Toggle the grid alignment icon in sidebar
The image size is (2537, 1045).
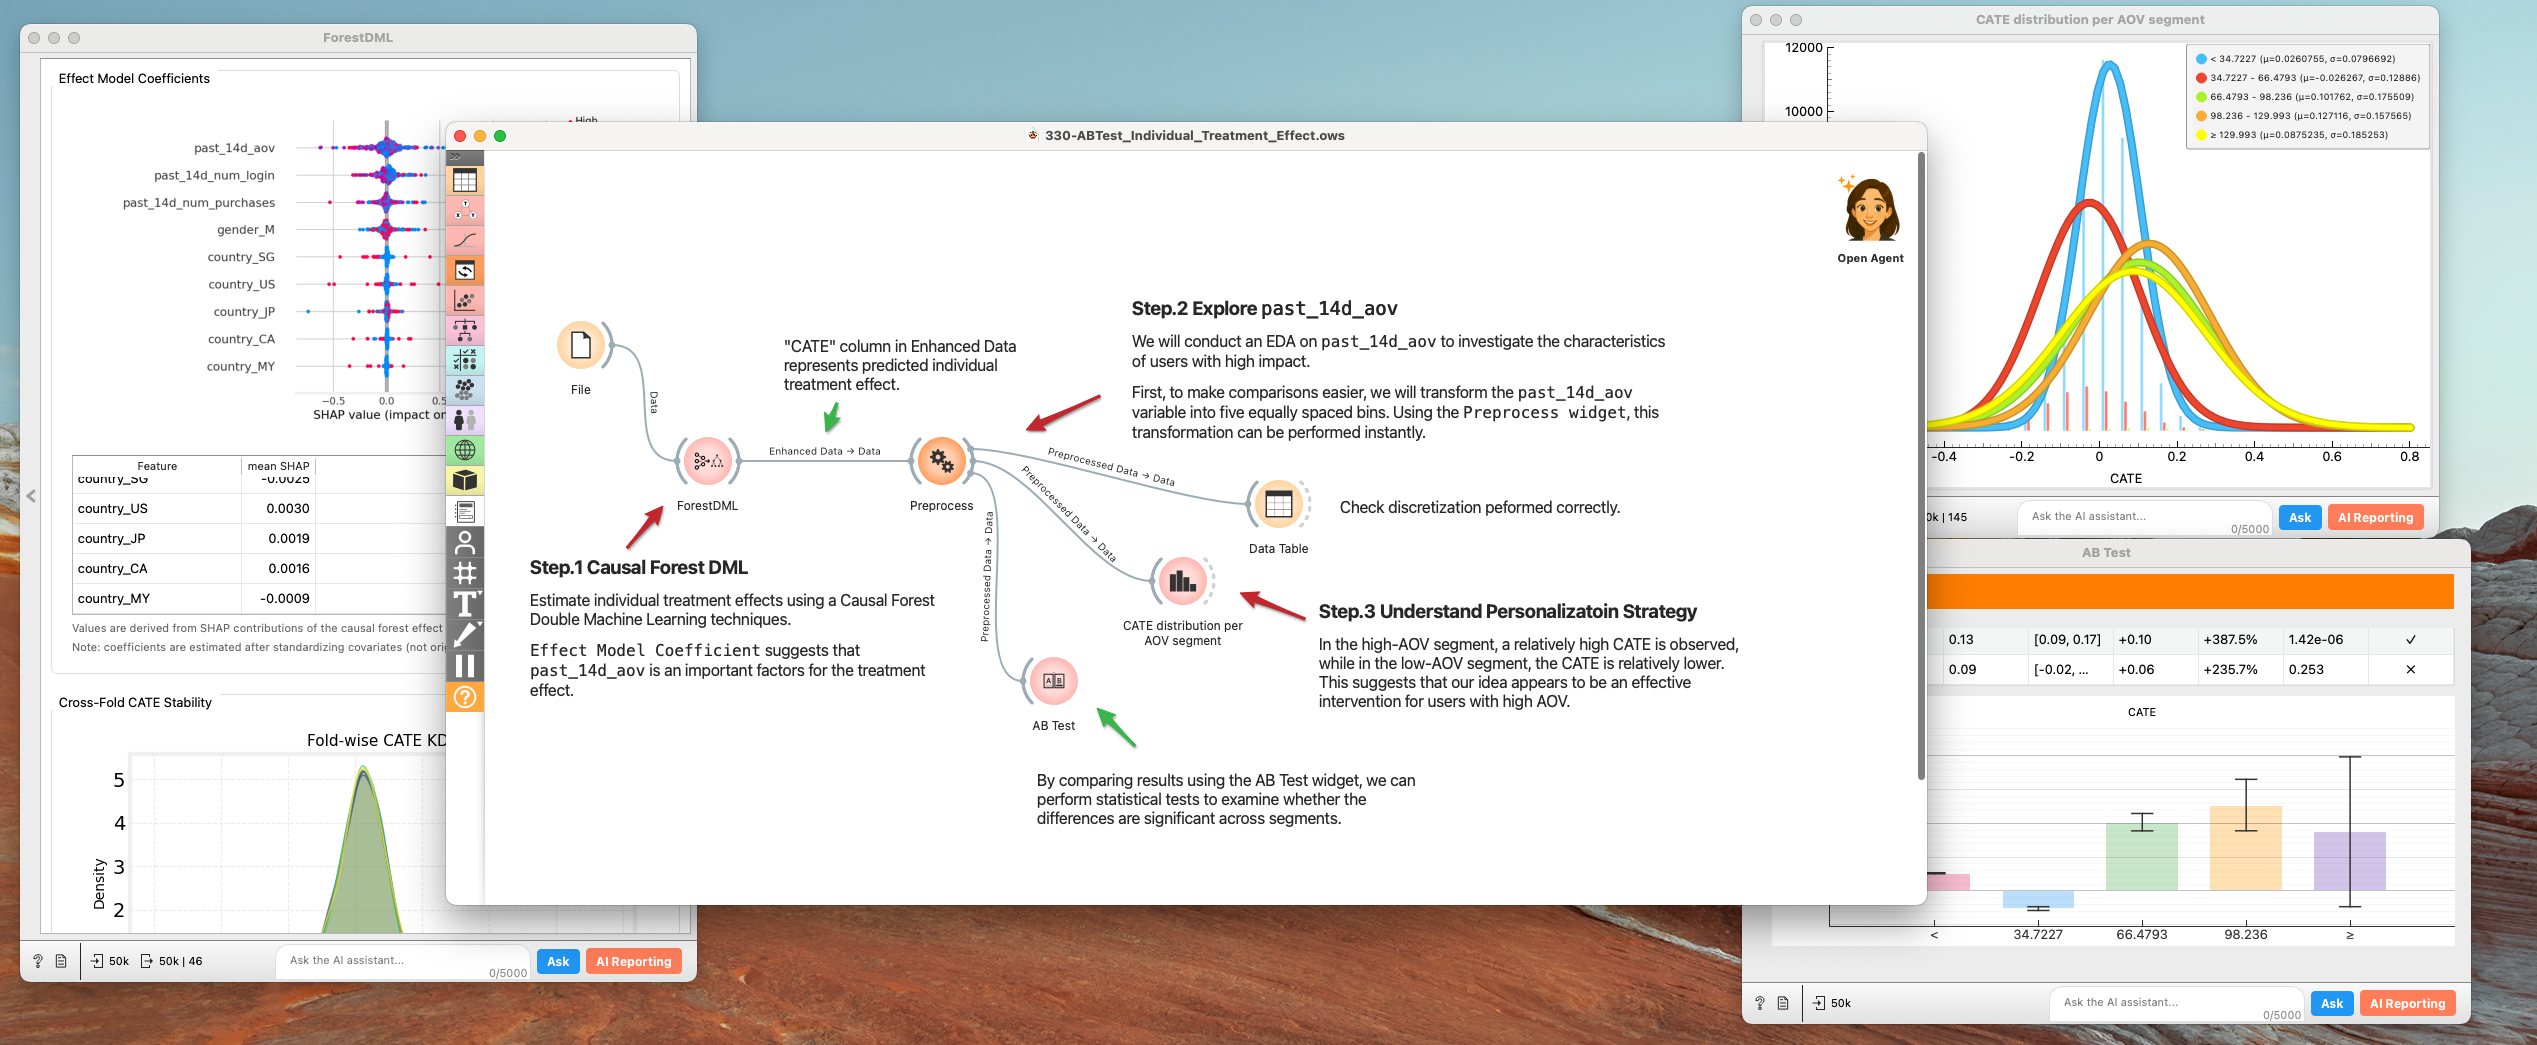[465, 573]
